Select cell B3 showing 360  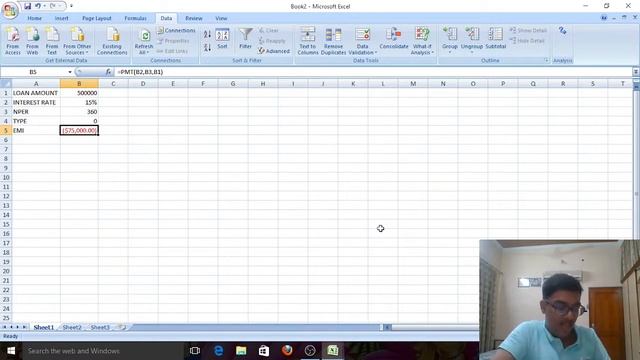(x=79, y=112)
